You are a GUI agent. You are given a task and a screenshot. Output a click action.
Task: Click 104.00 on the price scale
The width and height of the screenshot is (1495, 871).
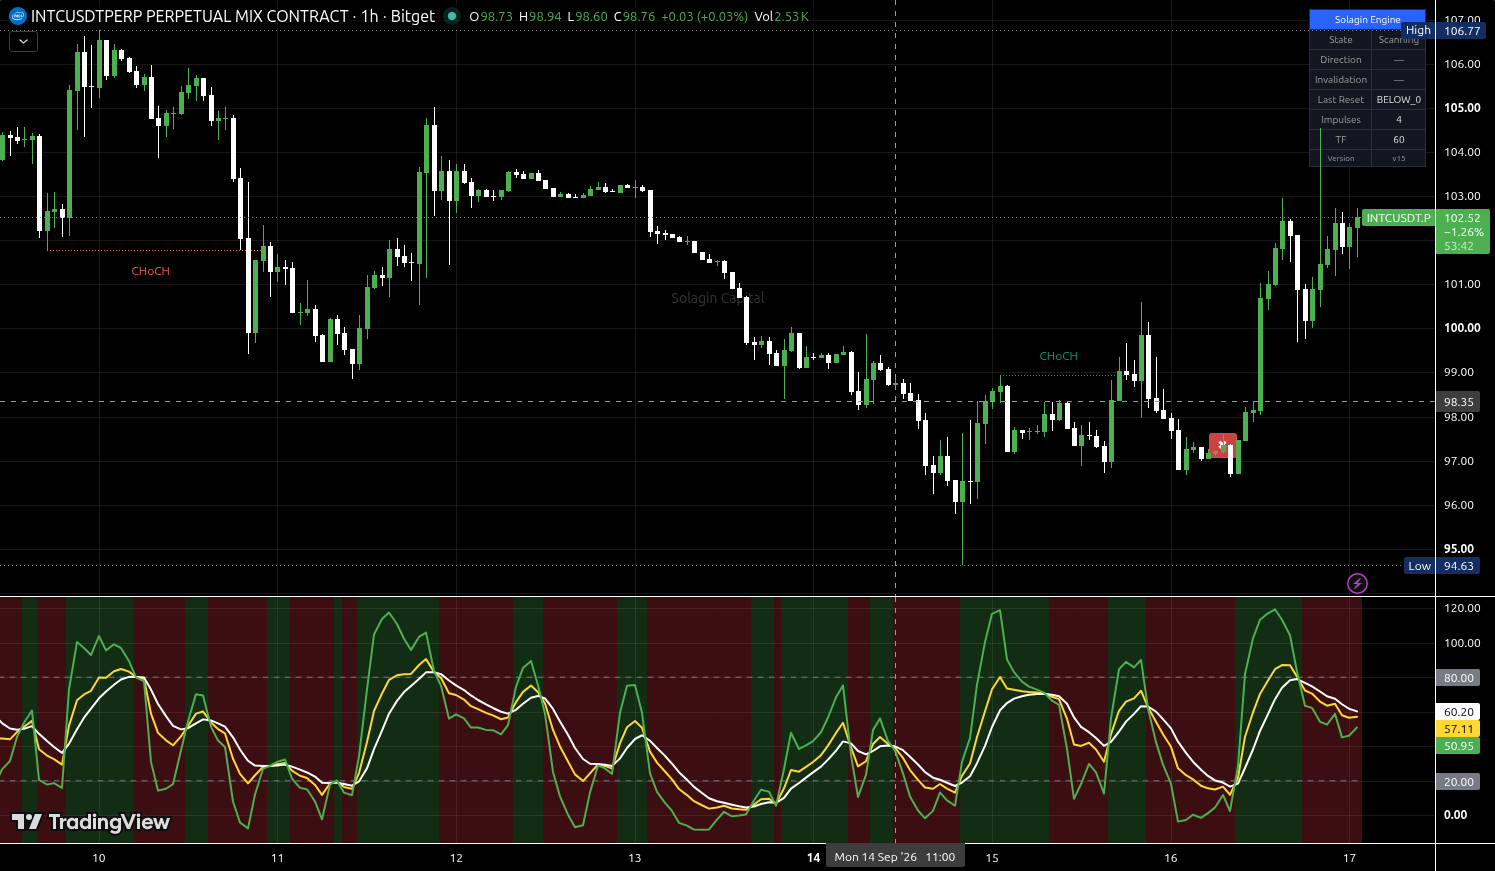click(x=1462, y=152)
